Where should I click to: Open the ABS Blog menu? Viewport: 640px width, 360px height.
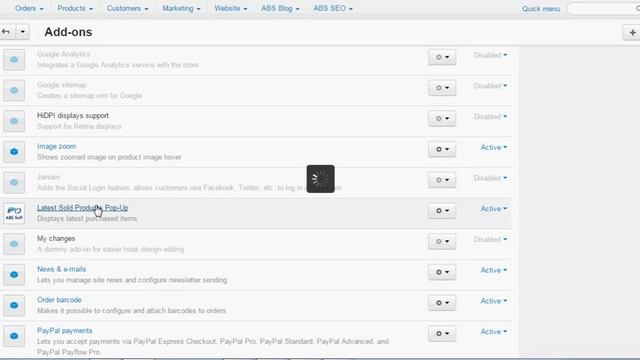[x=280, y=8]
